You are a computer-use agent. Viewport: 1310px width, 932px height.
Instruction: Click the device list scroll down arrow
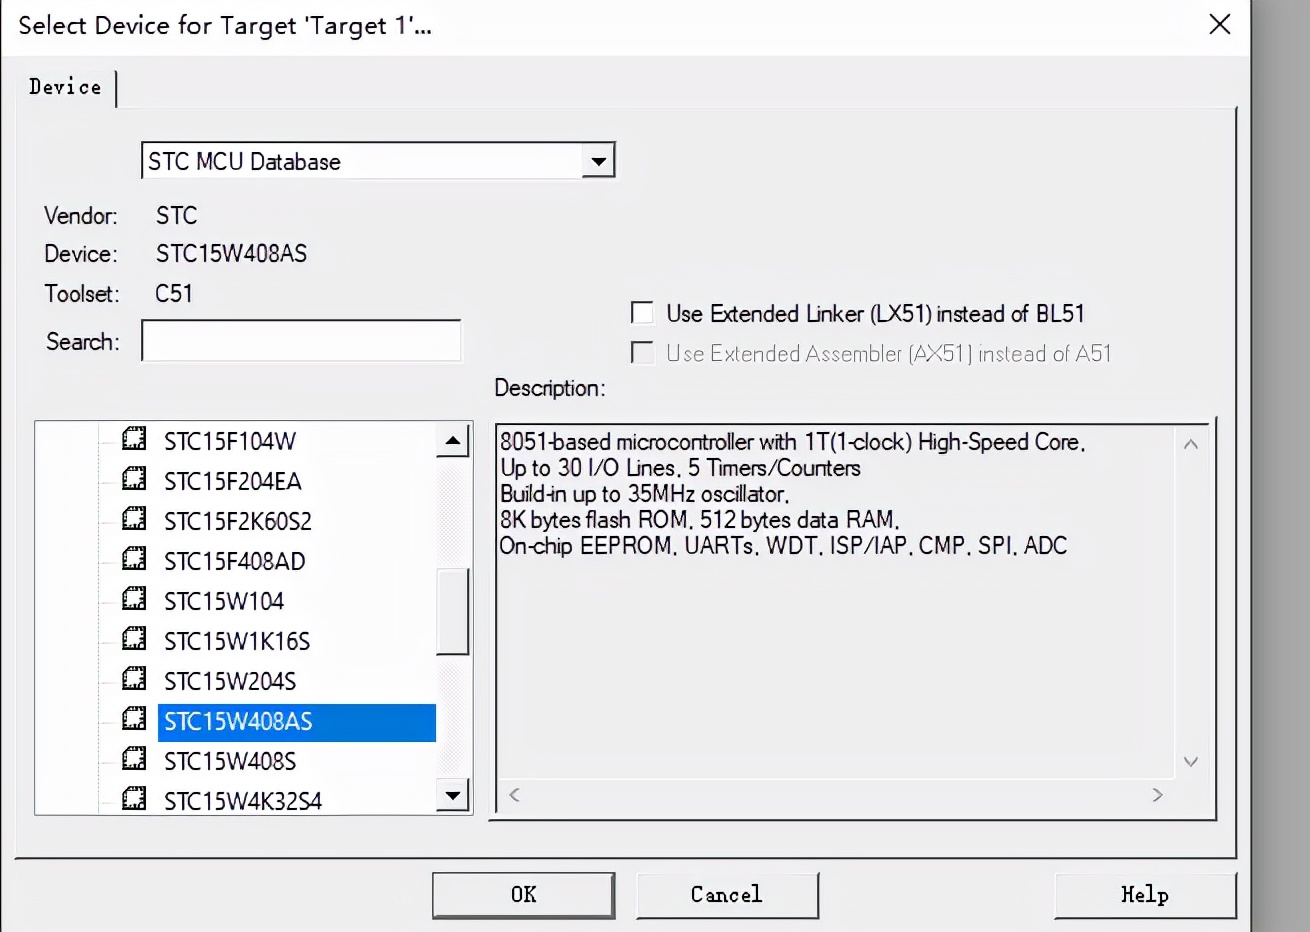pyautogui.click(x=453, y=796)
